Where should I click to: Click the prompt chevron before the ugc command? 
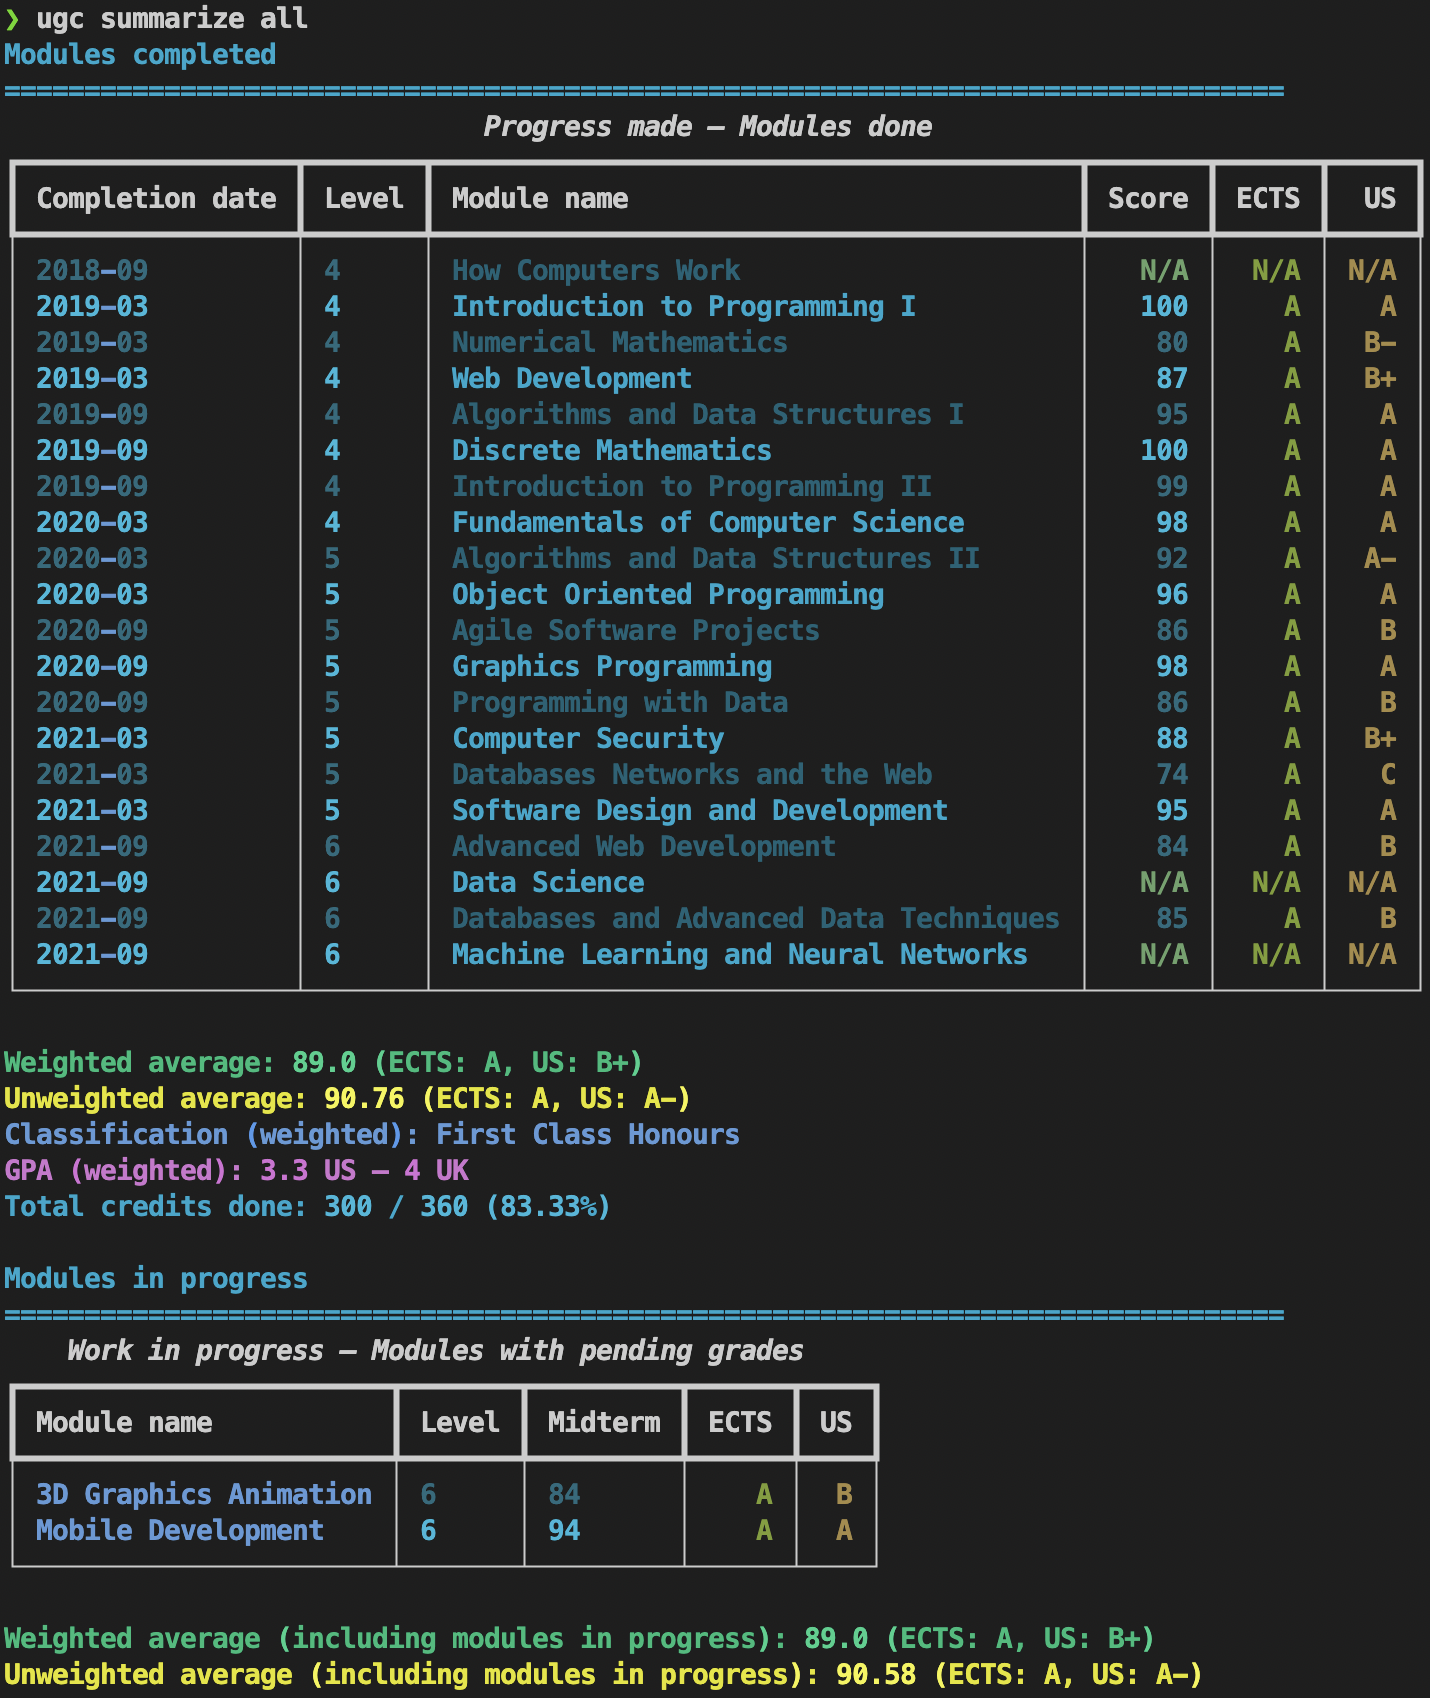[x=12, y=19]
